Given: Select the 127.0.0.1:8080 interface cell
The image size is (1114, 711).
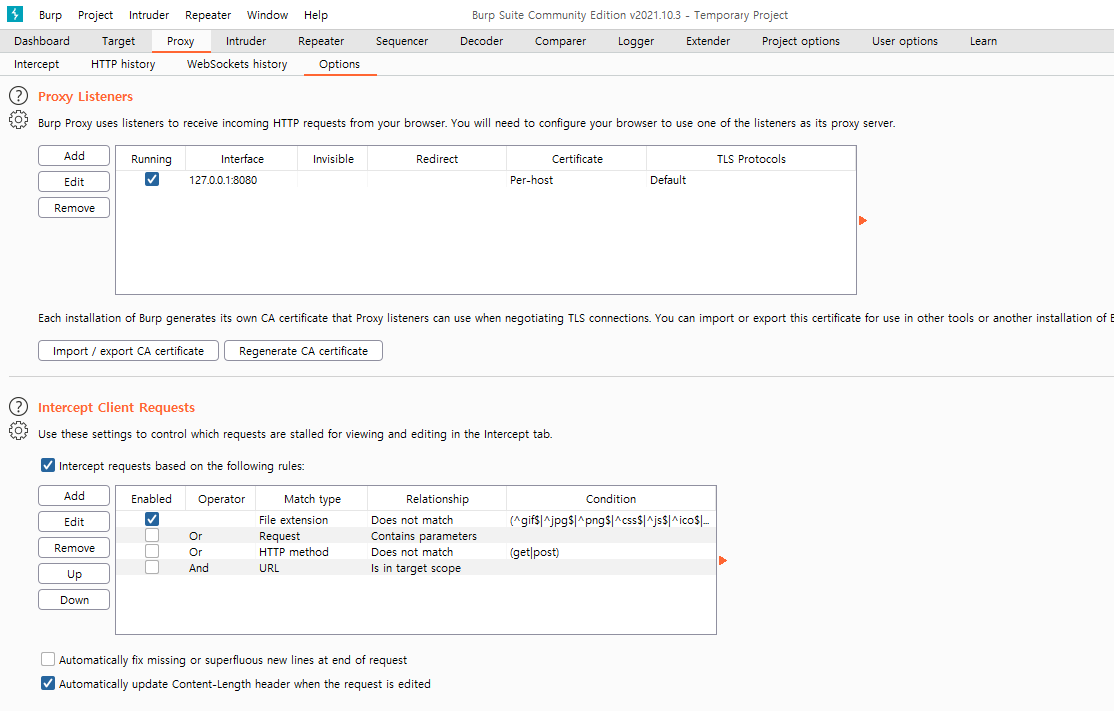Looking at the screenshot, I should click(241, 180).
